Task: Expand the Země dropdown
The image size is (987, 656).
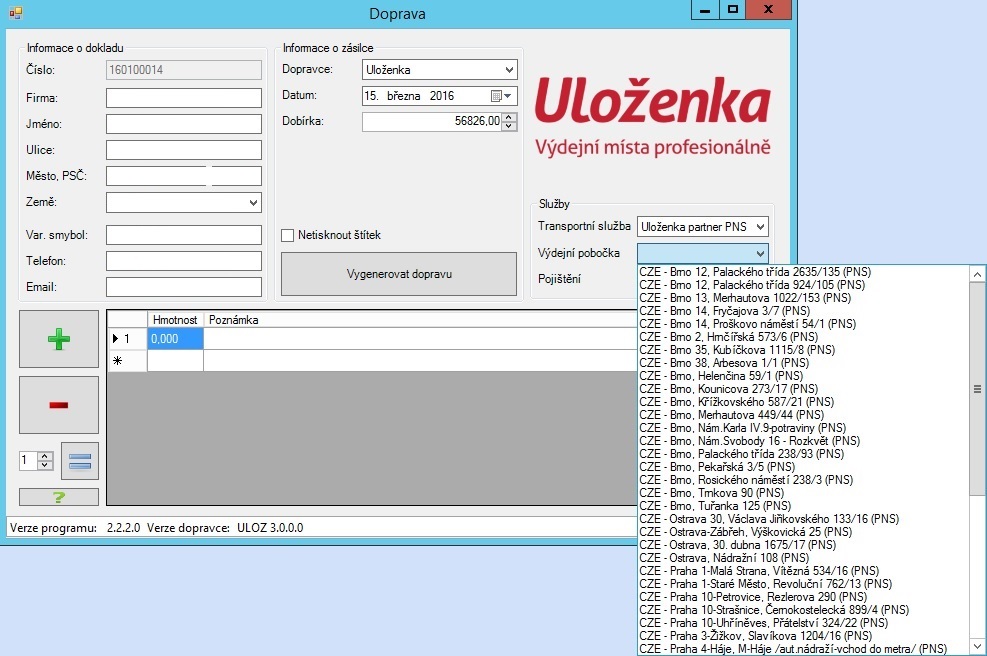Action: (252, 203)
